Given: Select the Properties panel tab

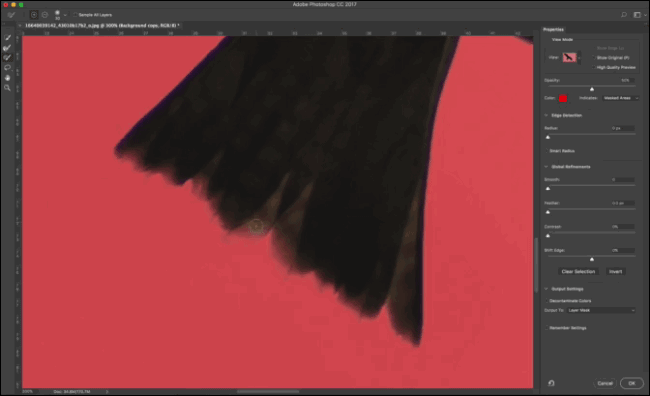Looking at the screenshot, I should click(x=553, y=29).
